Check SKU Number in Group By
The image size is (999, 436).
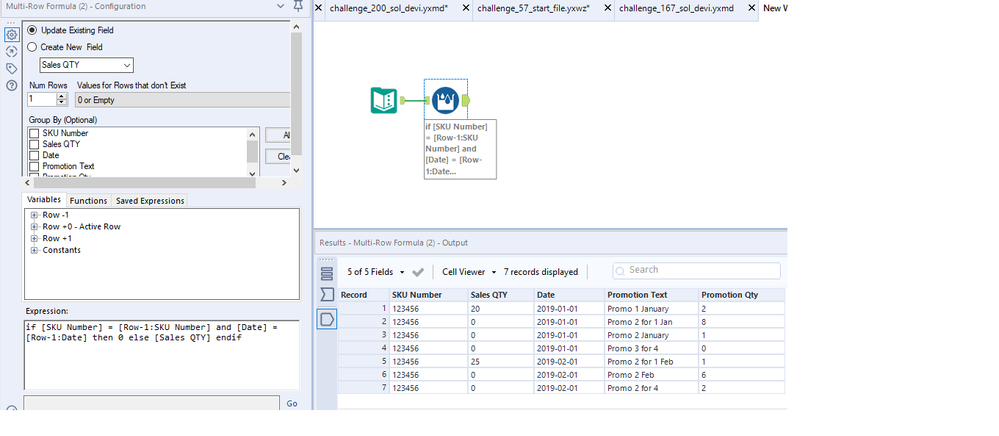(x=34, y=133)
